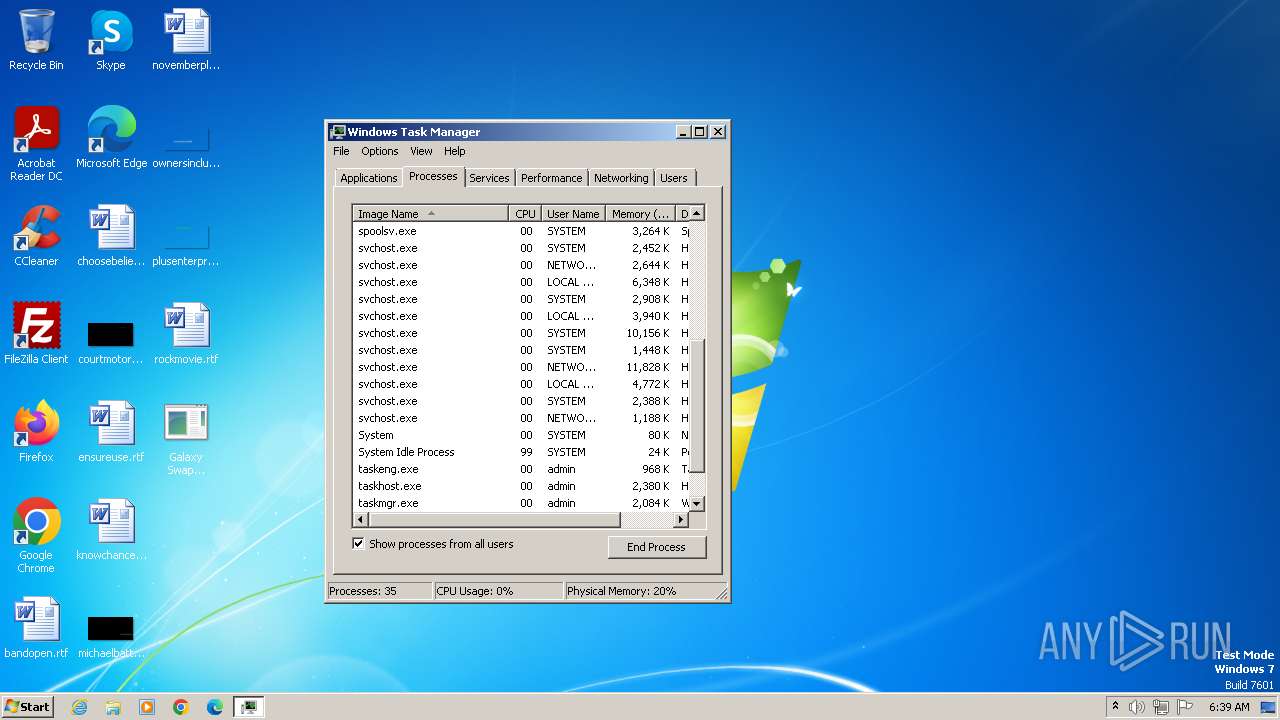Launch the Skype desktop shortcut
Image resolution: width=1280 pixels, height=720 pixels.
pyautogui.click(x=111, y=40)
